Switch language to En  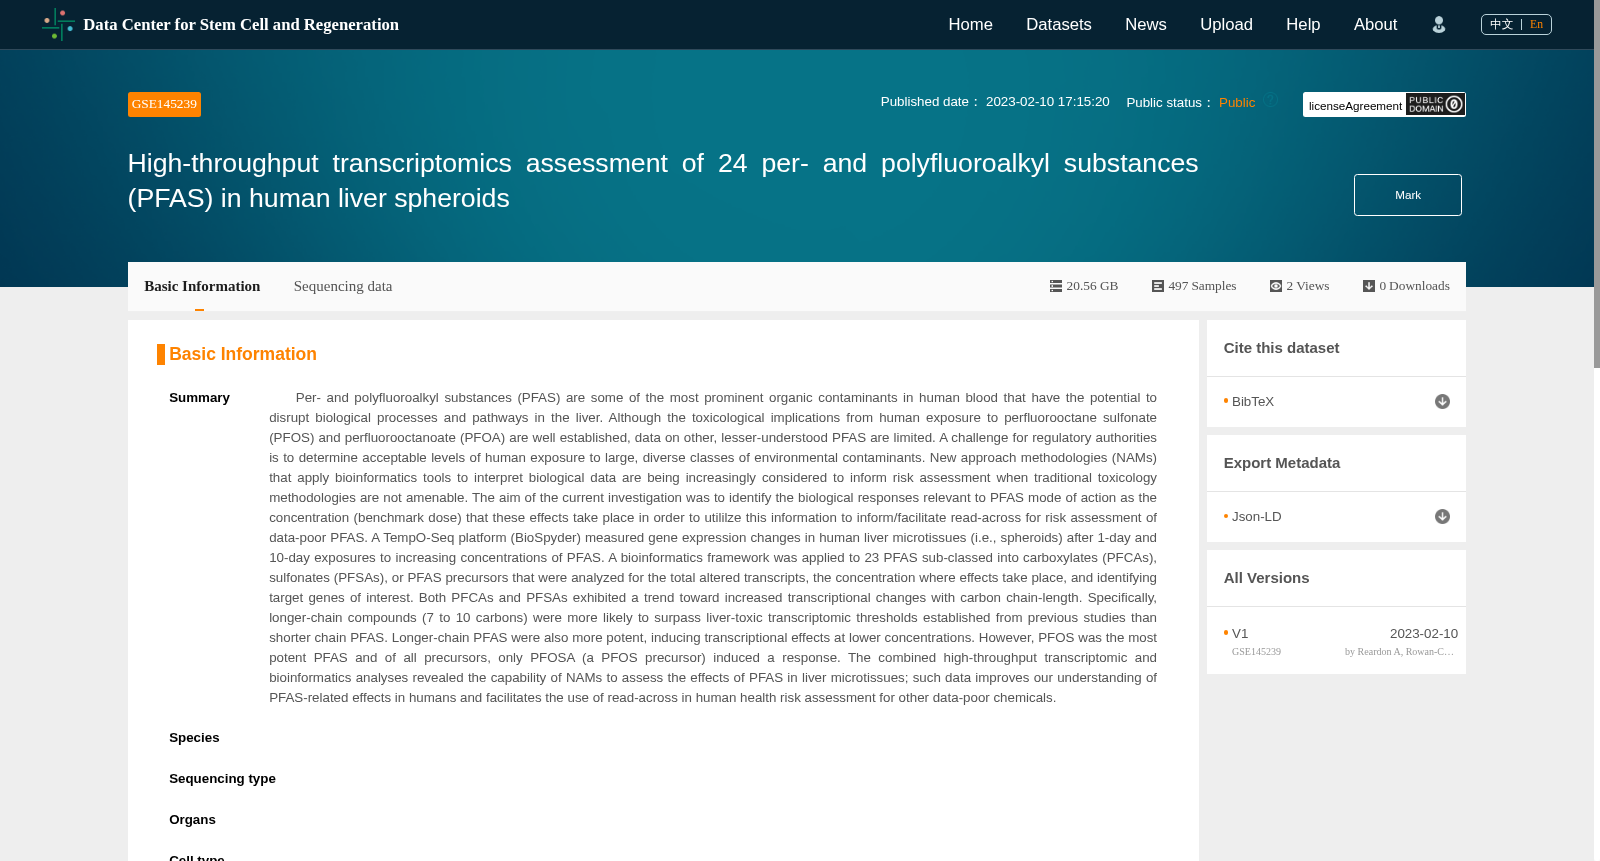(1536, 24)
